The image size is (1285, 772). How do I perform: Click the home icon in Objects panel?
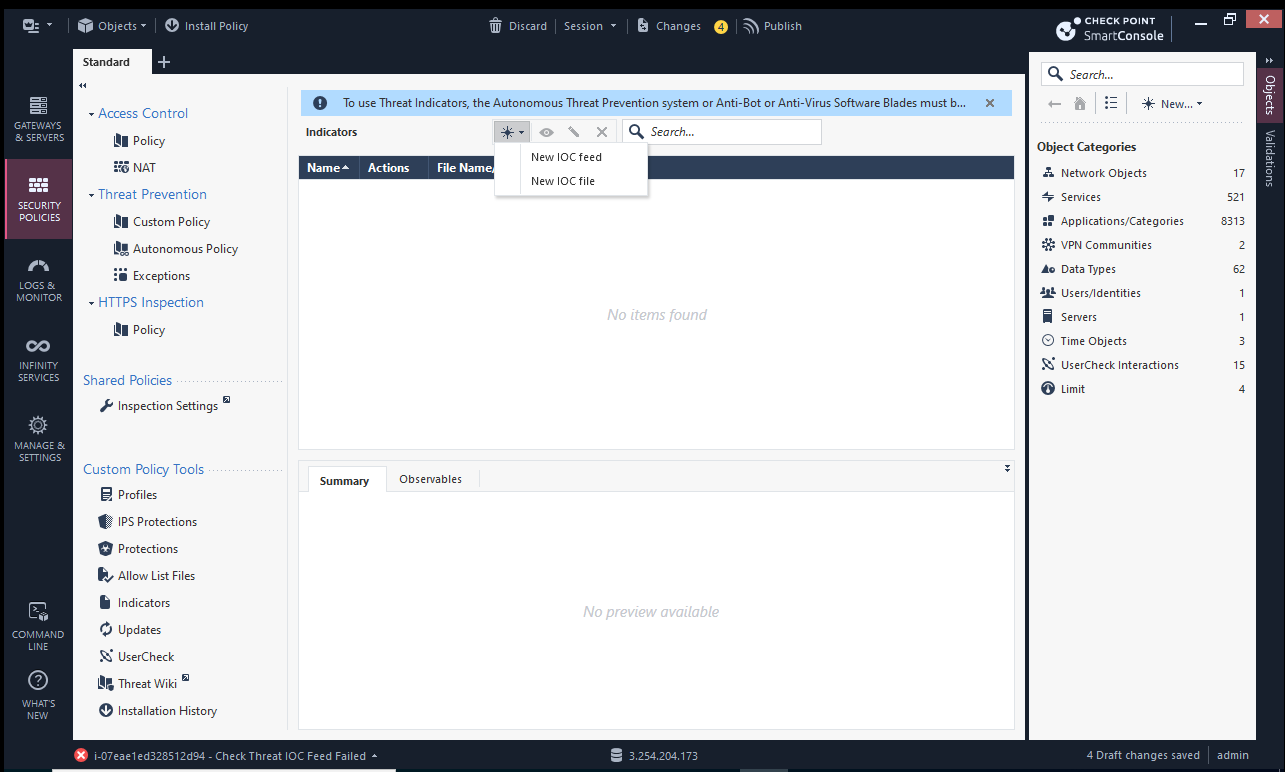point(1080,104)
